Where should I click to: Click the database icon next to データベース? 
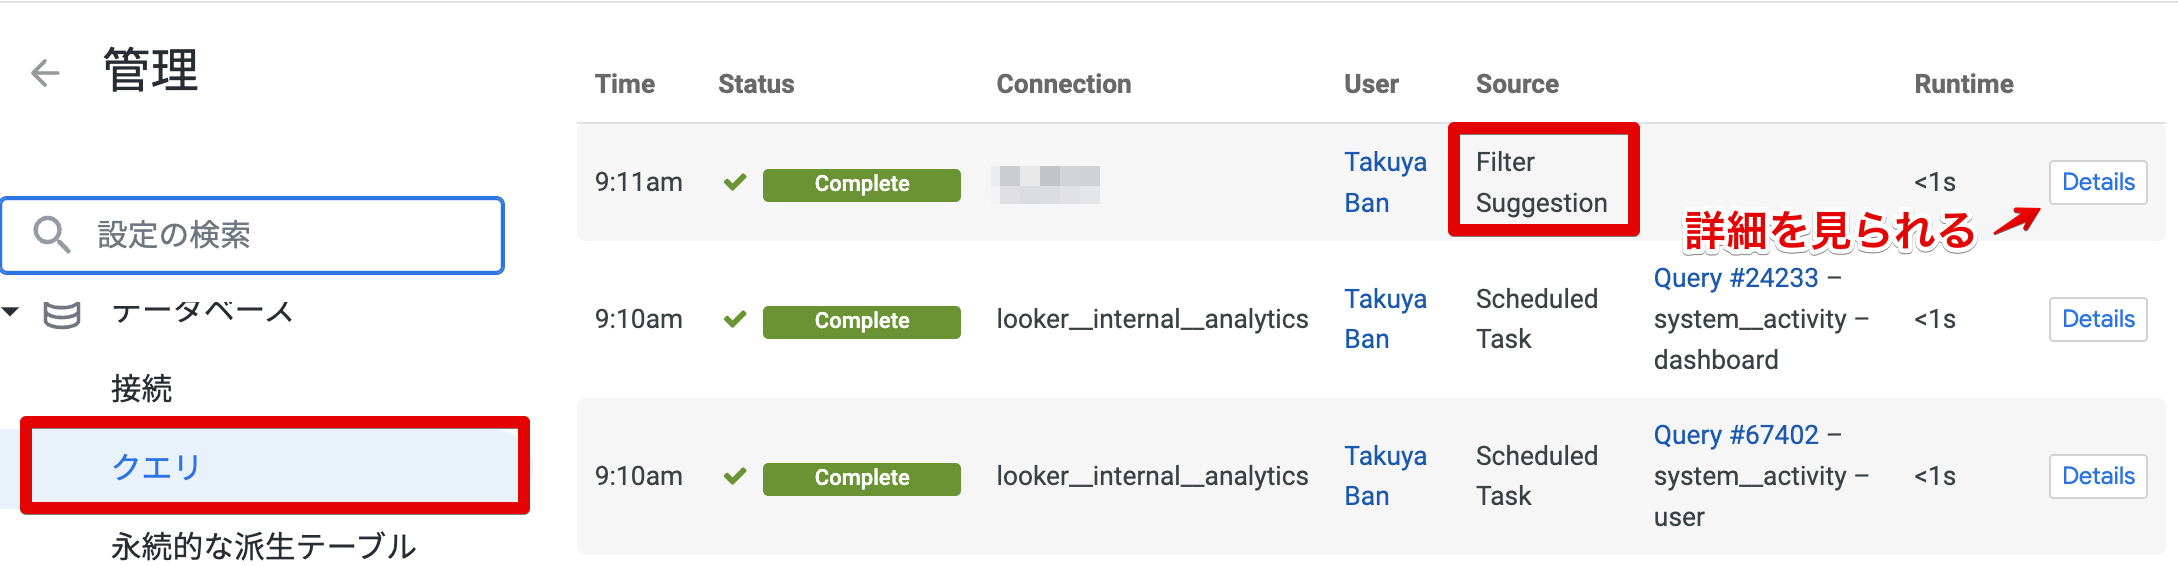tap(62, 315)
